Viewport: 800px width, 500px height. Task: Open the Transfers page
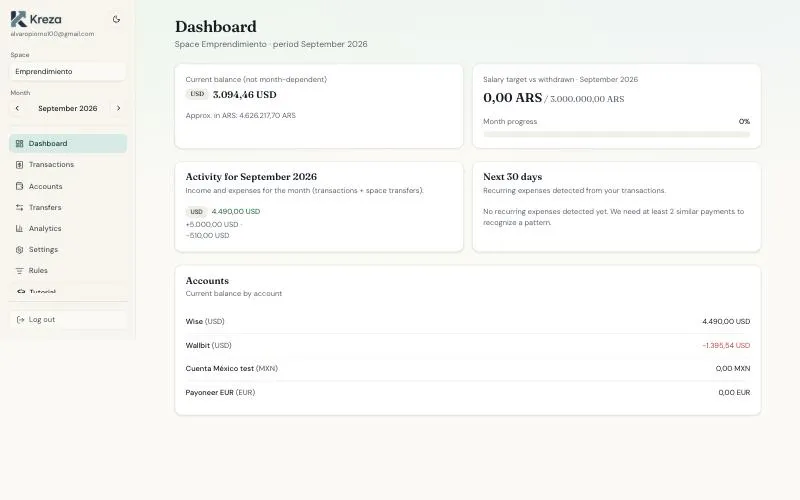point(68,207)
